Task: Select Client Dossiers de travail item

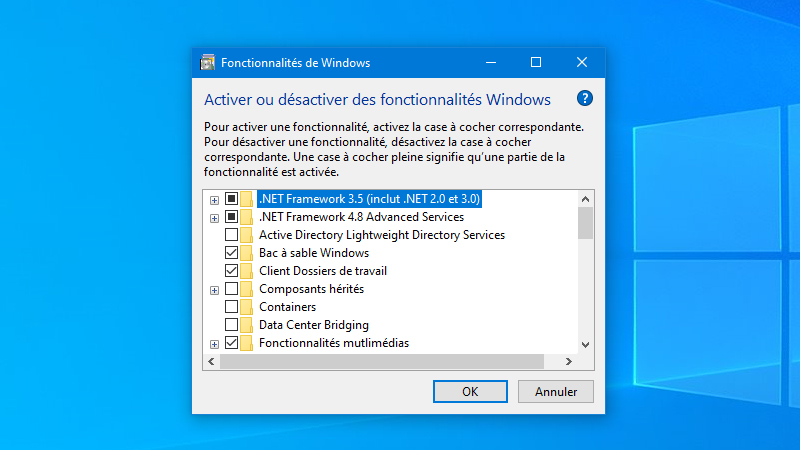Action: pos(323,271)
